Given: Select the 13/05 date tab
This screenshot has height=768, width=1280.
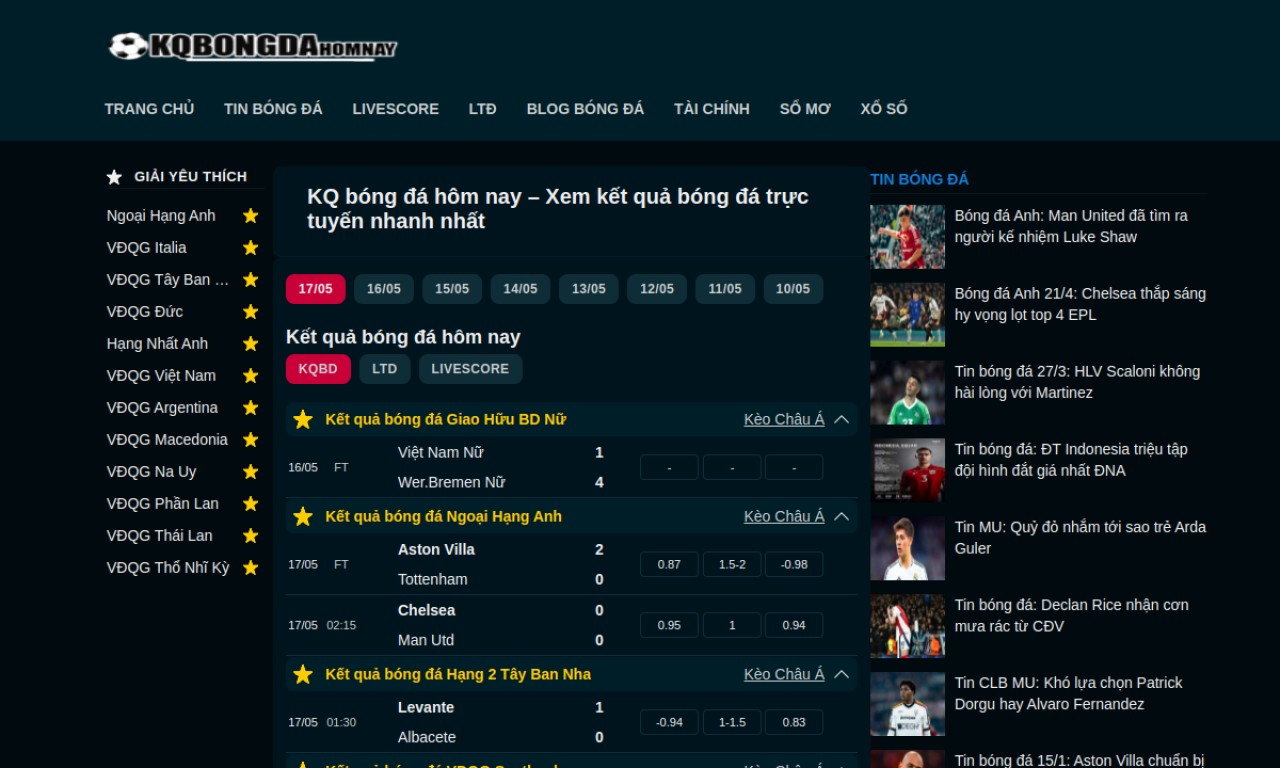Looking at the screenshot, I should tap(589, 289).
